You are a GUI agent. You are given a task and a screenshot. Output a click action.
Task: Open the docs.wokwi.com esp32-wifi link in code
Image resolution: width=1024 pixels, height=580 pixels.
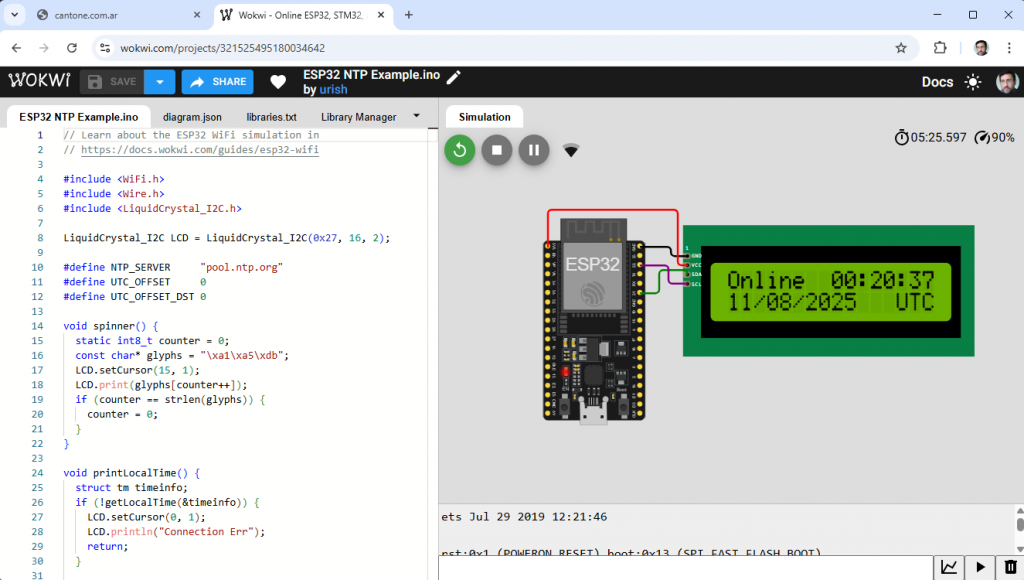click(200, 150)
